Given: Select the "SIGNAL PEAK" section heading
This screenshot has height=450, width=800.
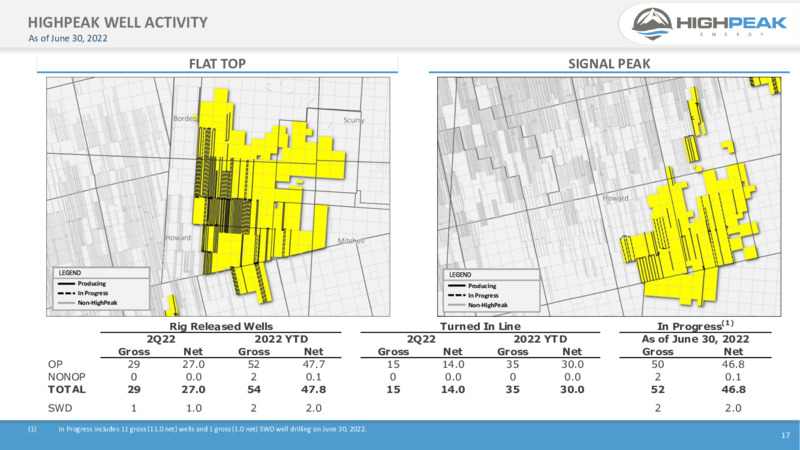Looking at the screenshot, I should tap(609, 64).
